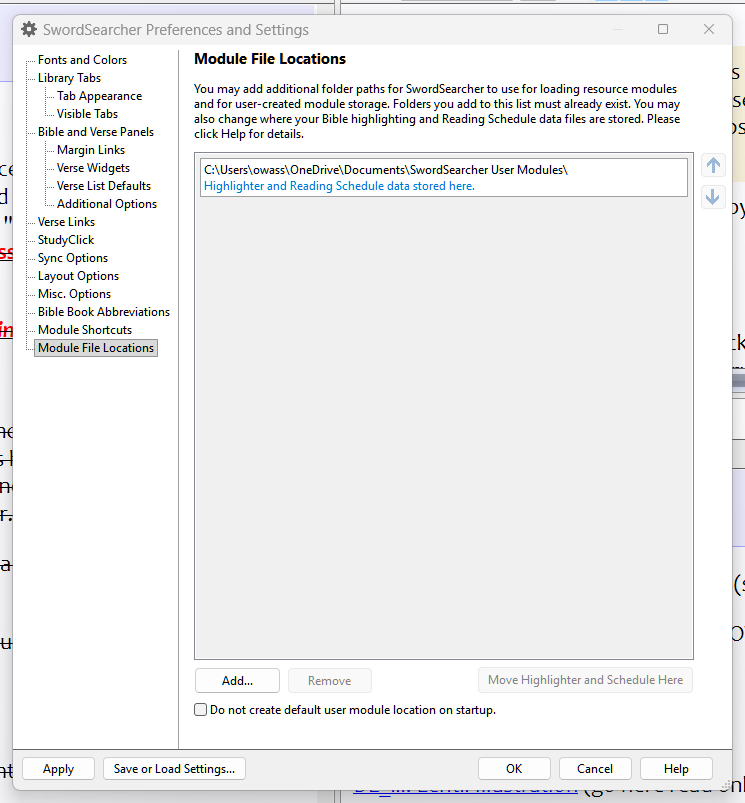Select Bible and Verse Panels category

point(96,132)
